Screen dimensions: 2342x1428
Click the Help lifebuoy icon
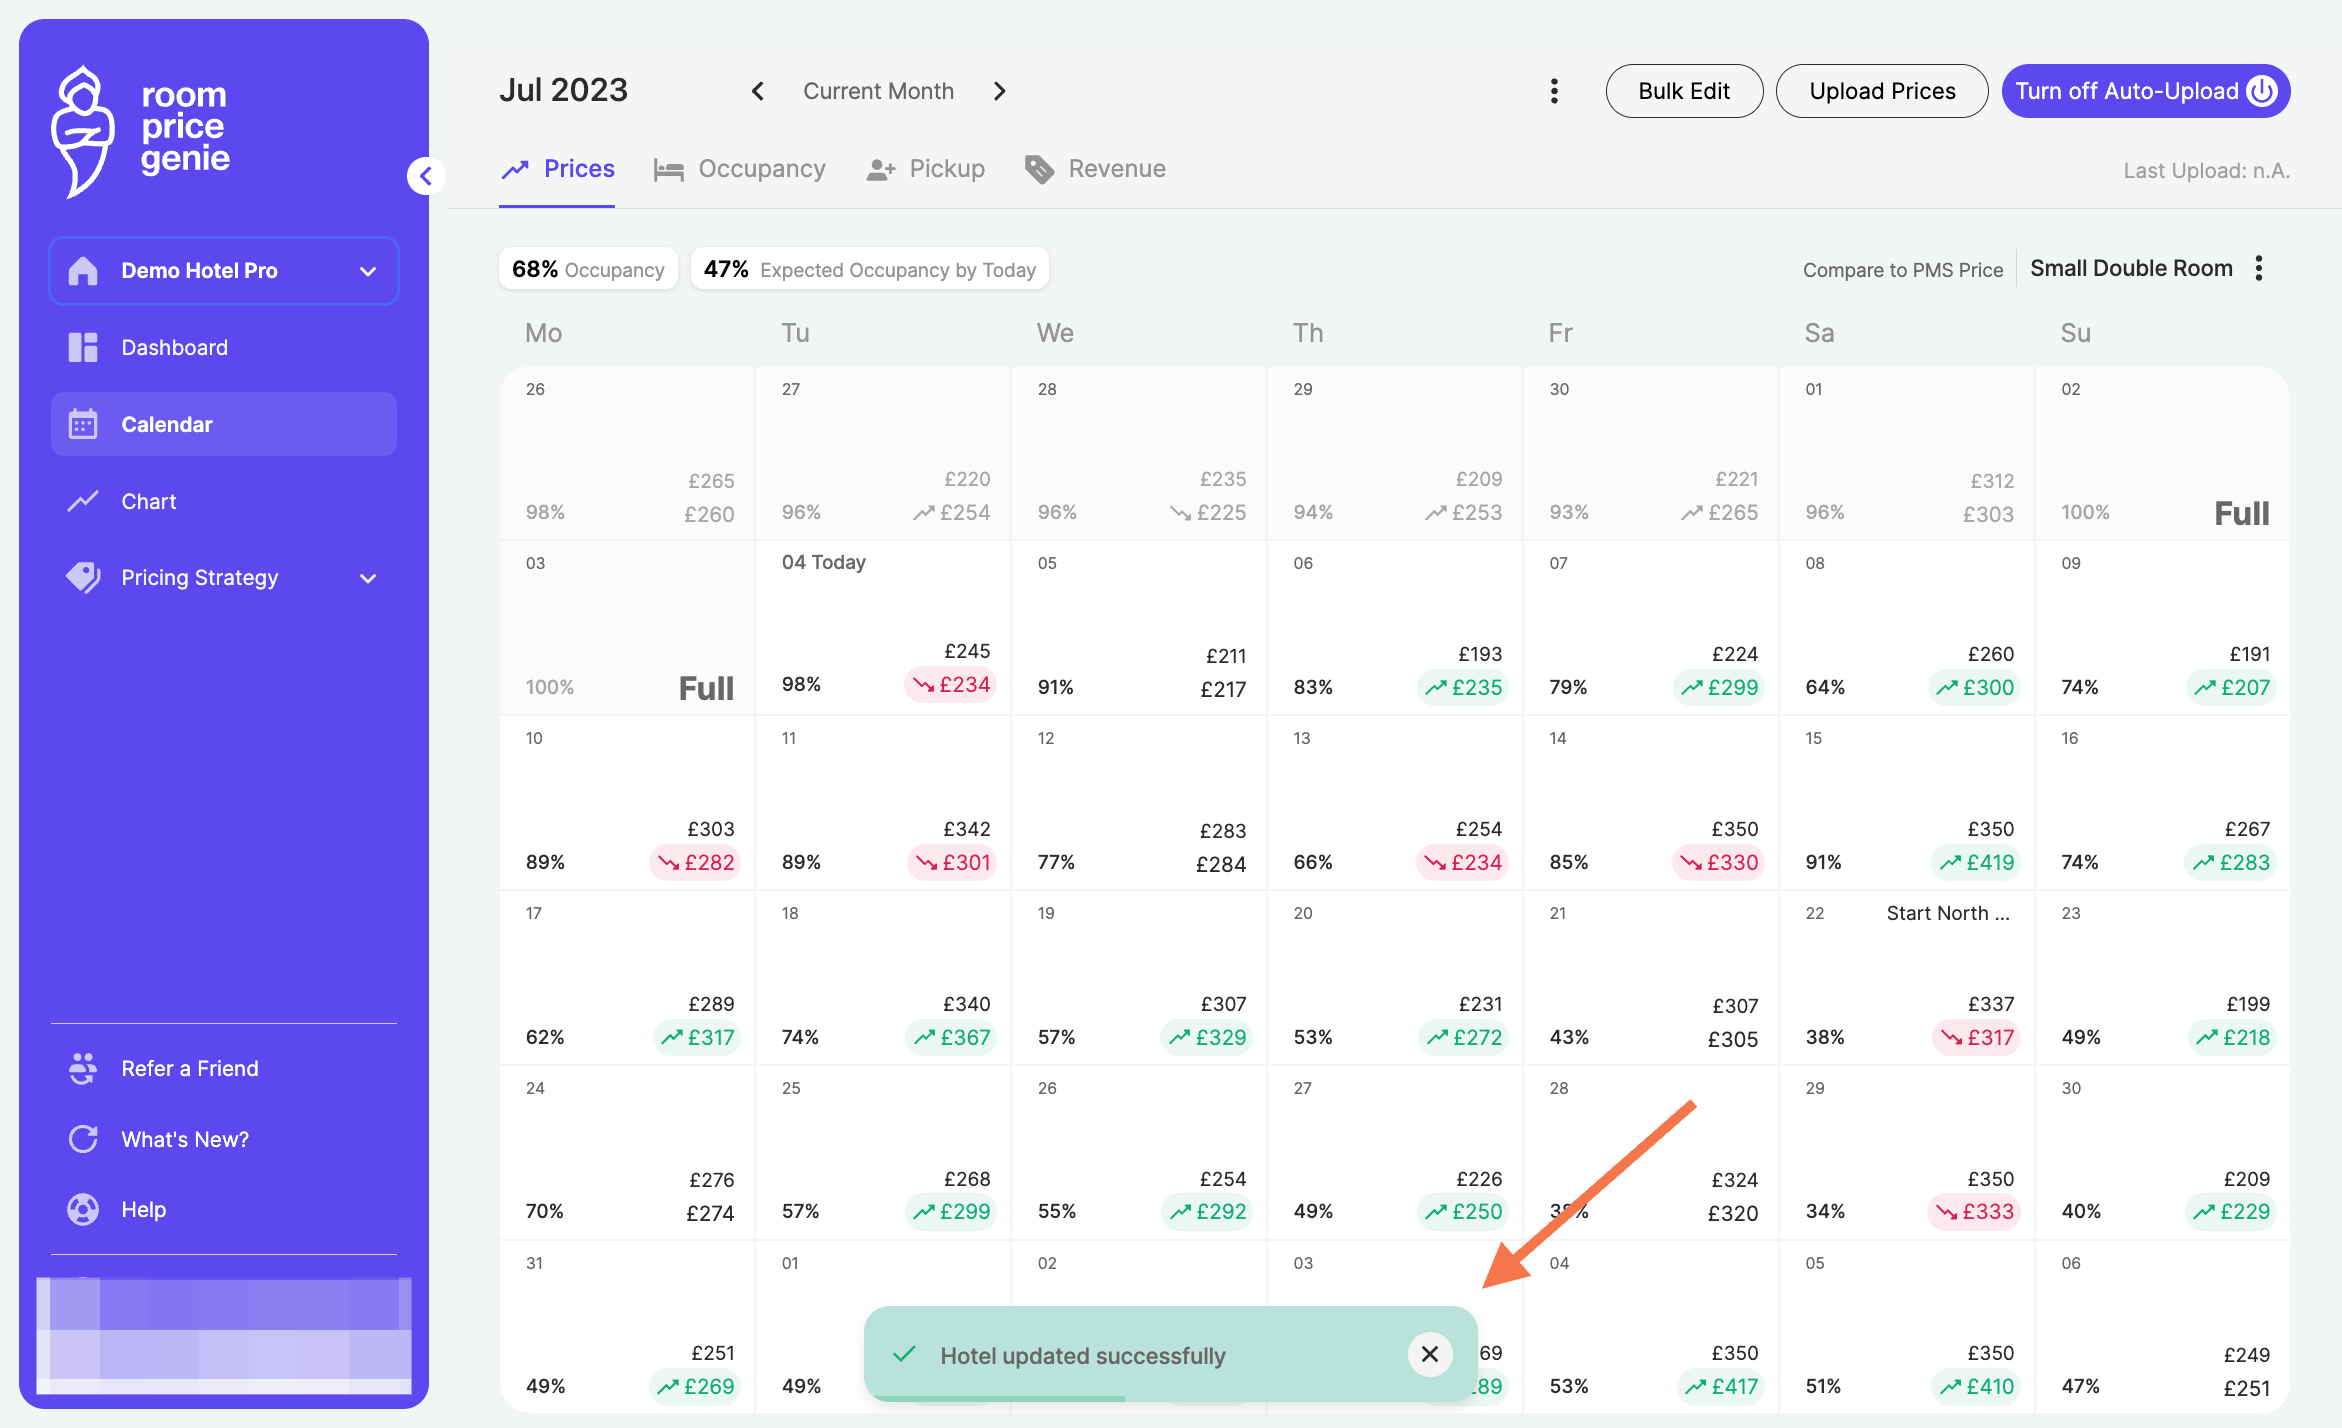pyautogui.click(x=83, y=1209)
